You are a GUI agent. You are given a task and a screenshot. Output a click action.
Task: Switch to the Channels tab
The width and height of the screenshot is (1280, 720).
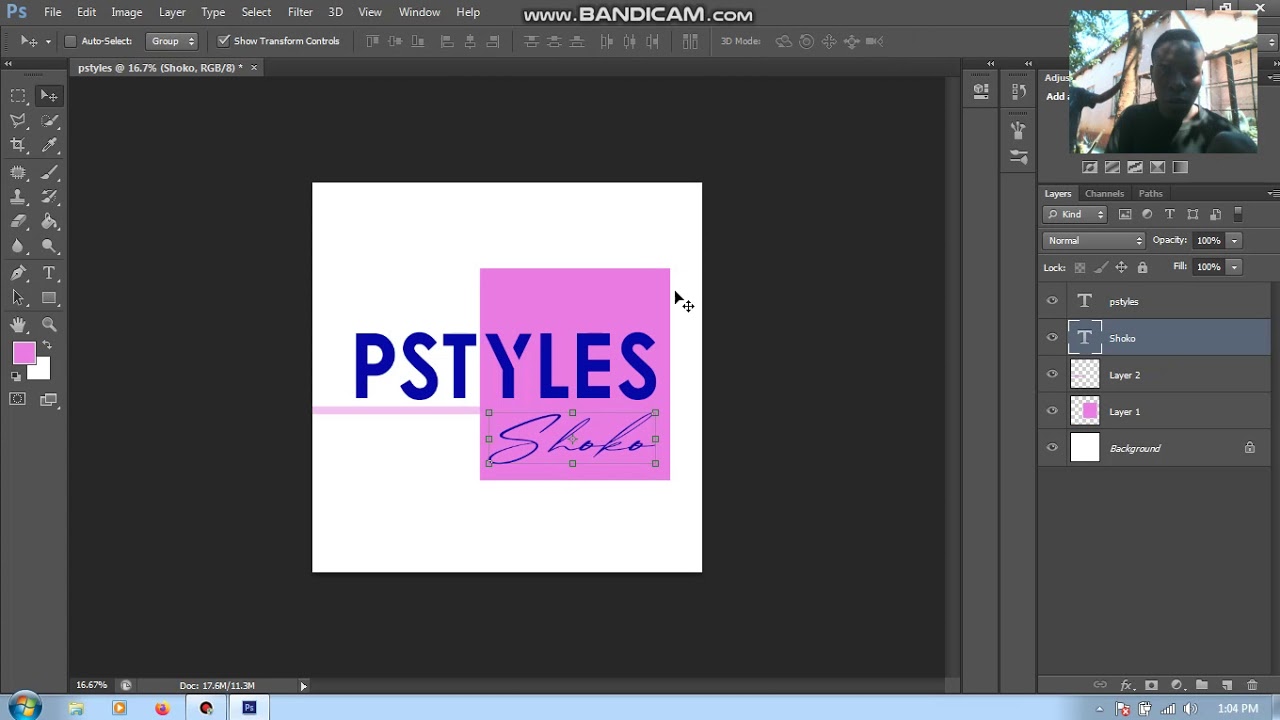(1104, 193)
